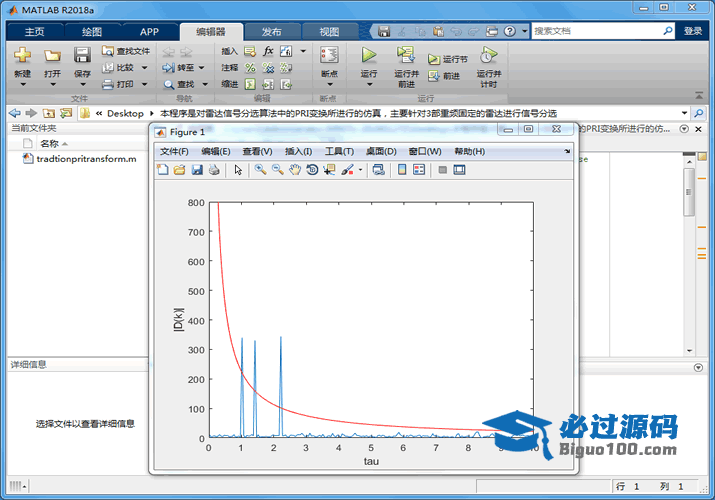Click the percent comment icon

(250, 67)
